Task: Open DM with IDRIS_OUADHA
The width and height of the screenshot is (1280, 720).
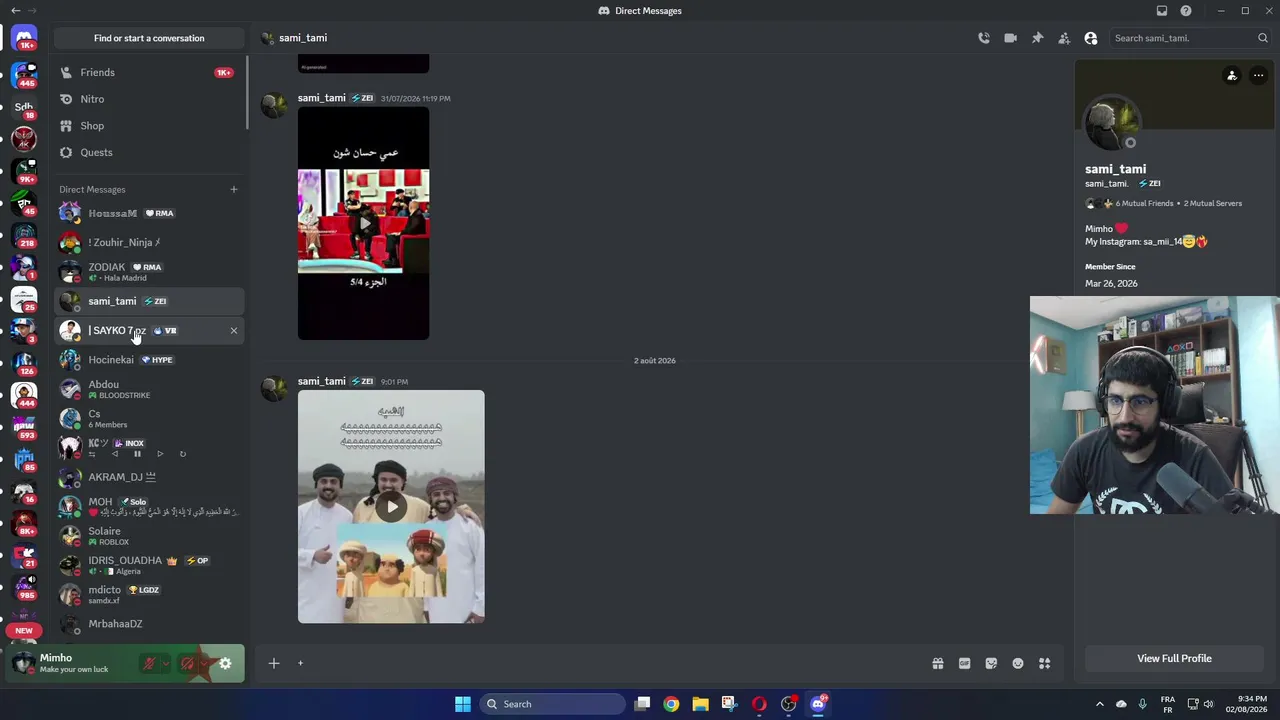Action: click(x=149, y=565)
